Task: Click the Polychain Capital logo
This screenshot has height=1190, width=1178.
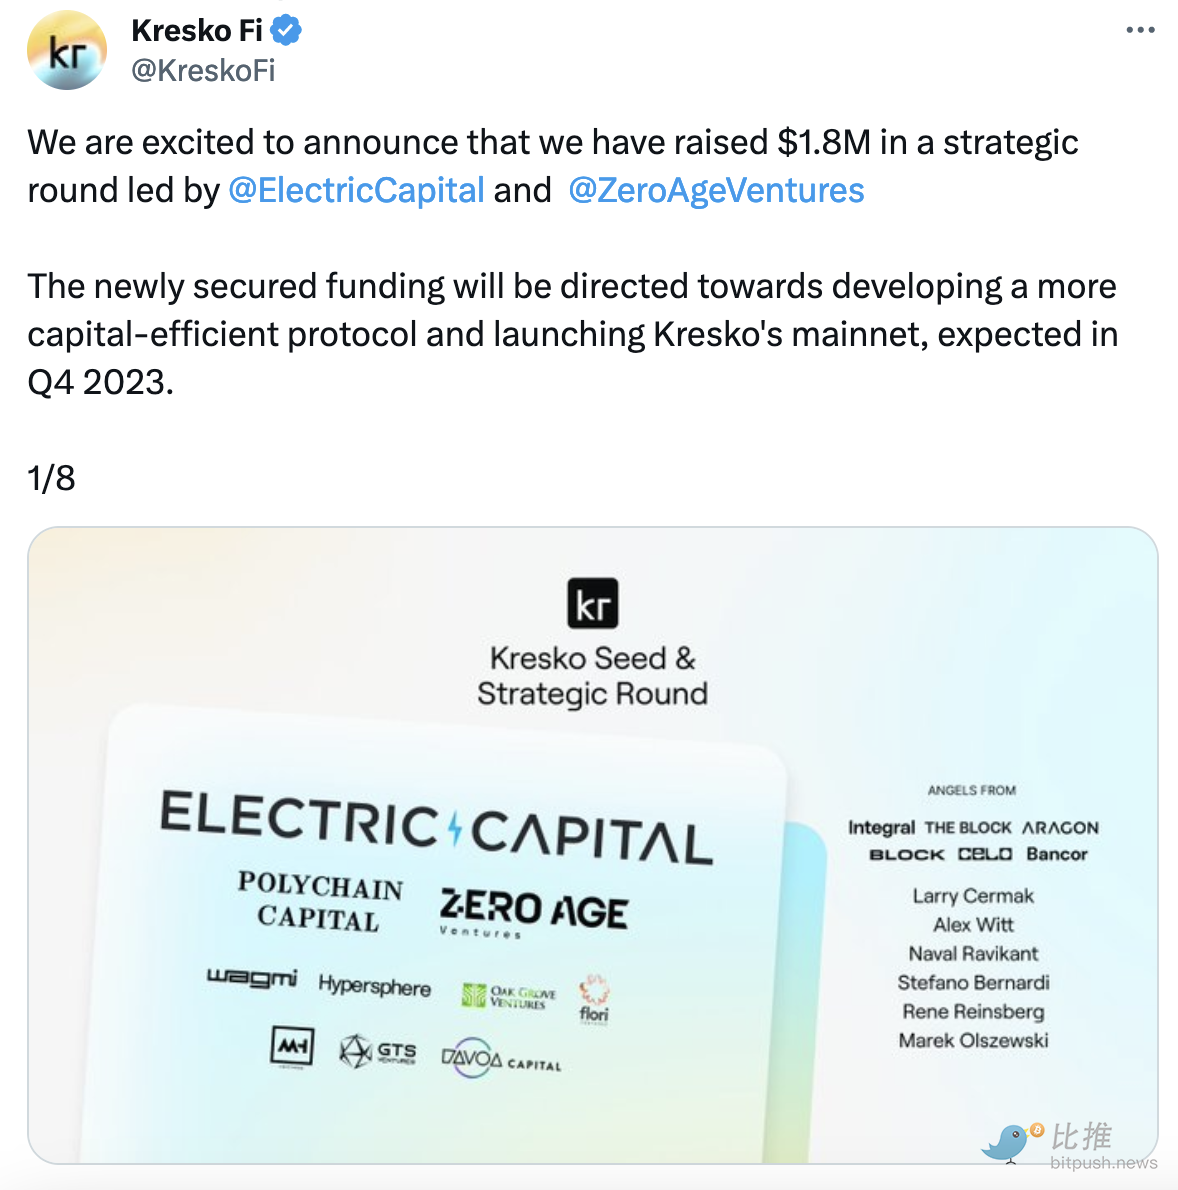Action: (x=320, y=901)
